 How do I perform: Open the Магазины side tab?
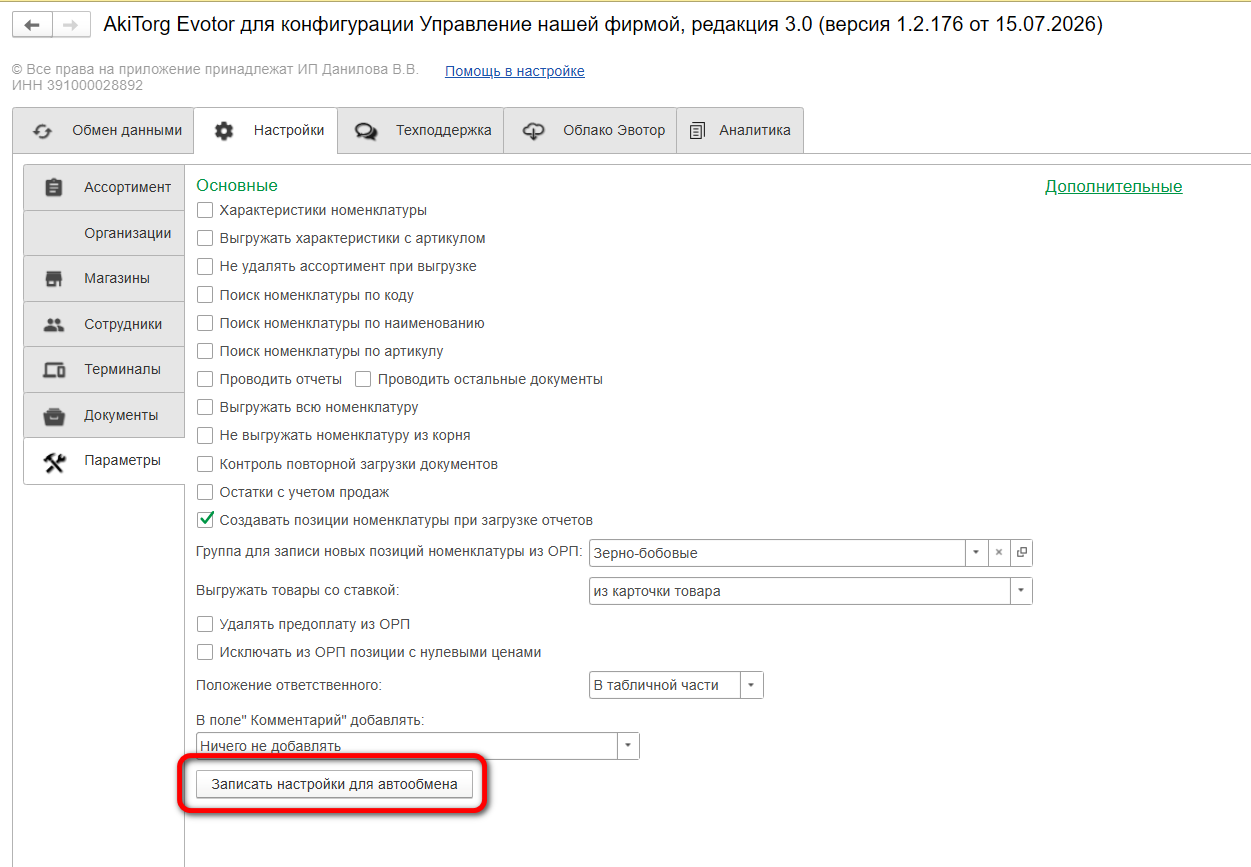(x=104, y=279)
